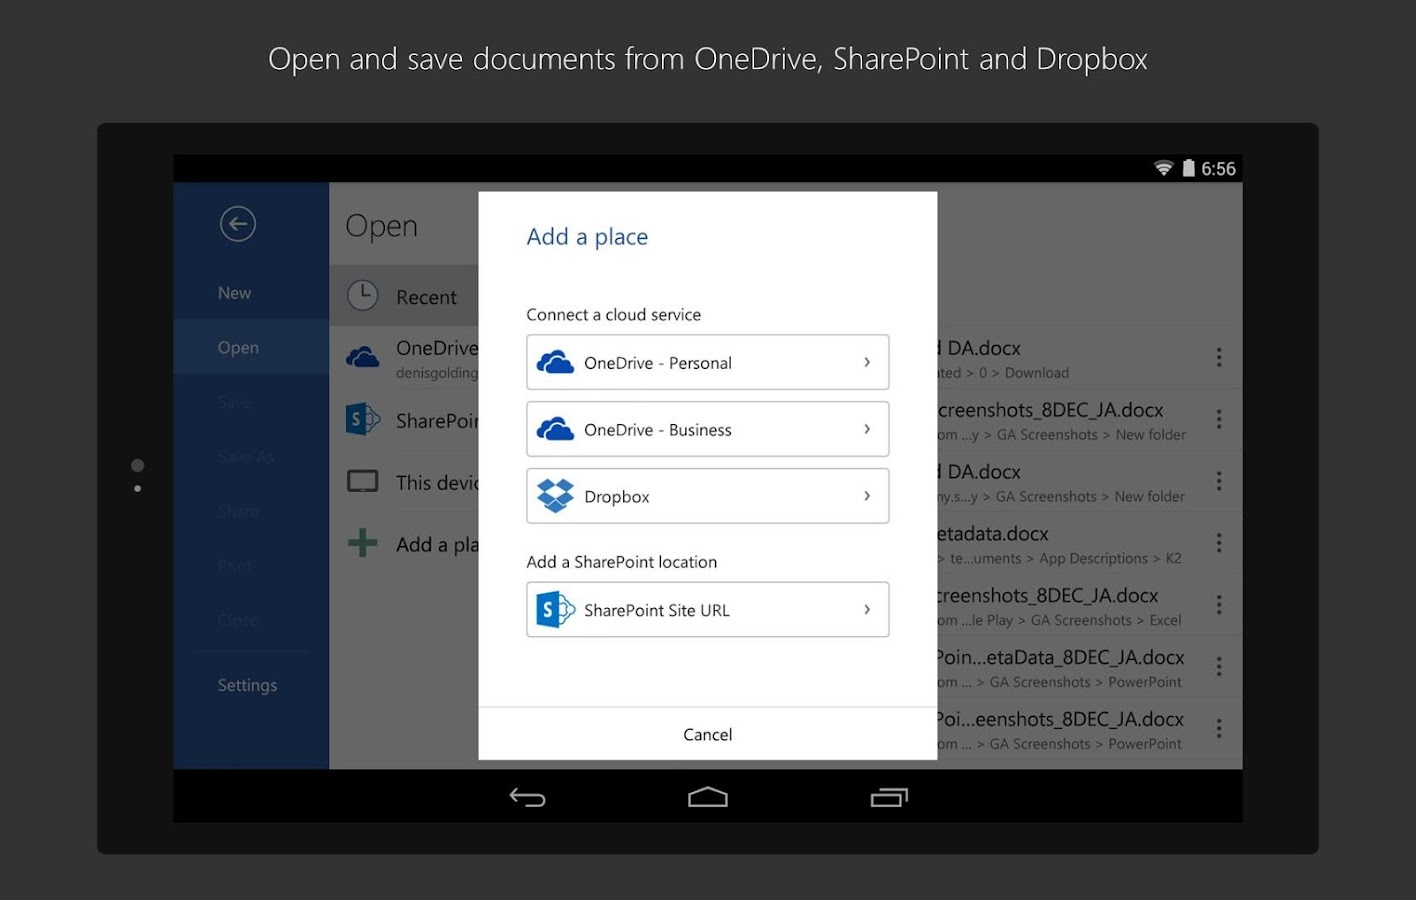
Task: Open the overflow menu beside DA.docx
Action: [1219, 357]
